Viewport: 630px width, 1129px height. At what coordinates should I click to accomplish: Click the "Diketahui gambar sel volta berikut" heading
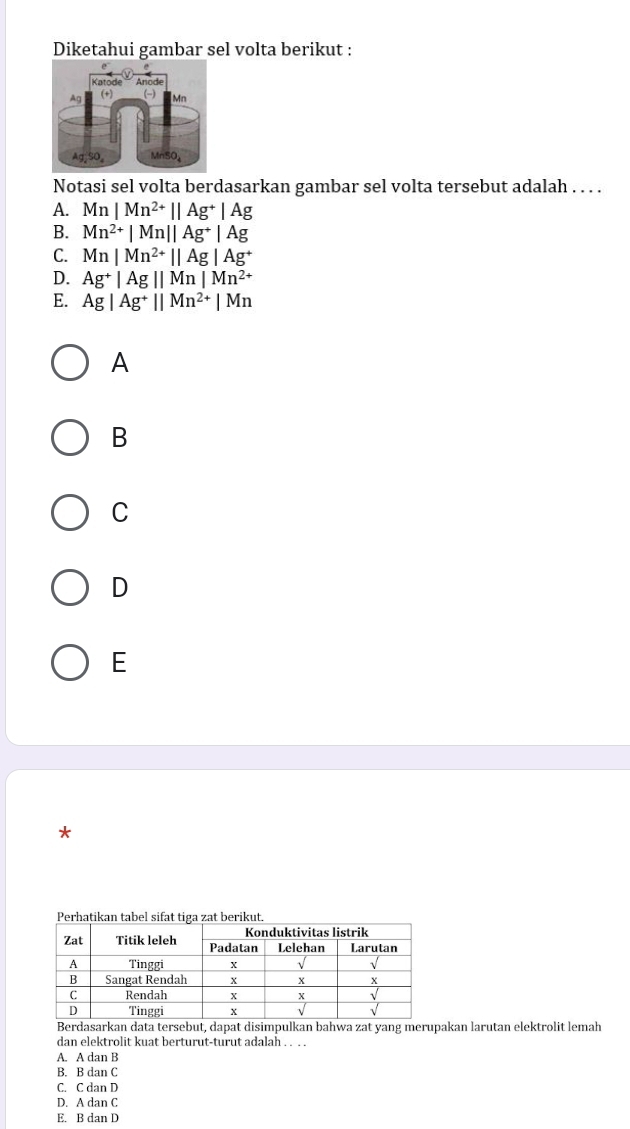189,48
